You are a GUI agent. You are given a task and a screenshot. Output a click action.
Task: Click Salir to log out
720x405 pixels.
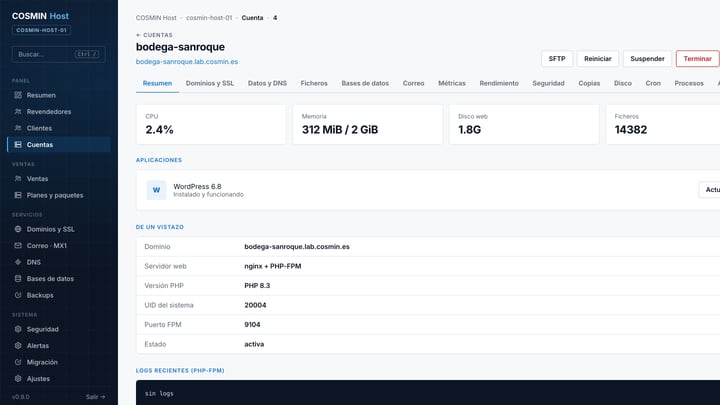click(x=96, y=397)
